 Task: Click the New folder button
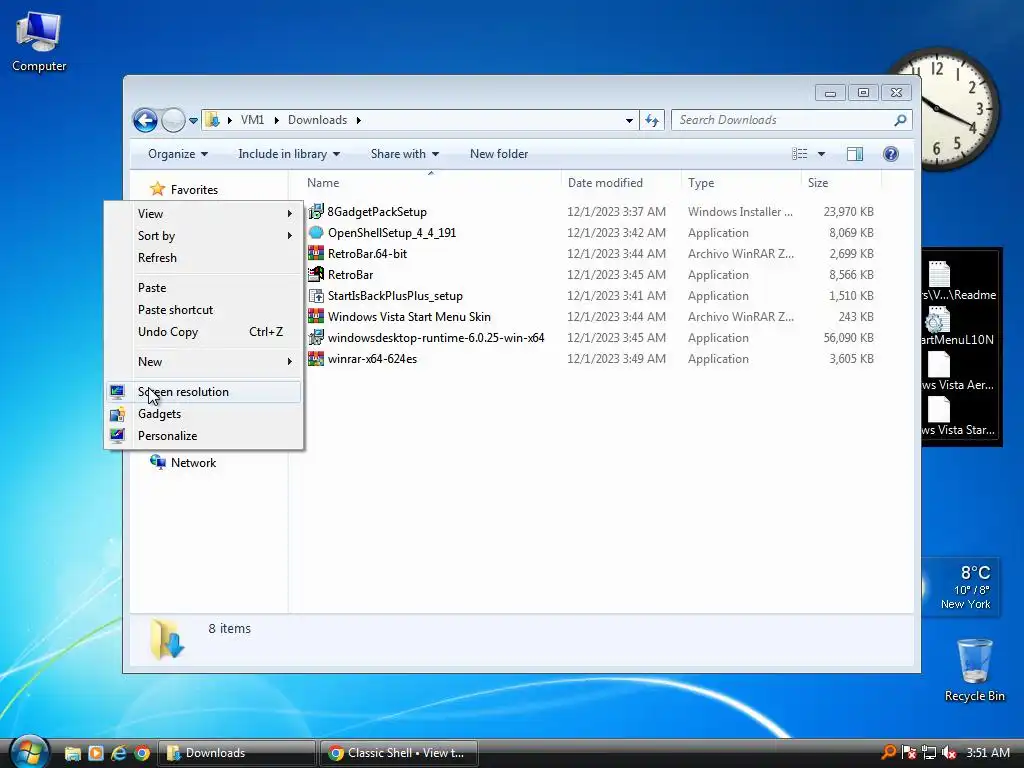pyautogui.click(x=499, y=154)
